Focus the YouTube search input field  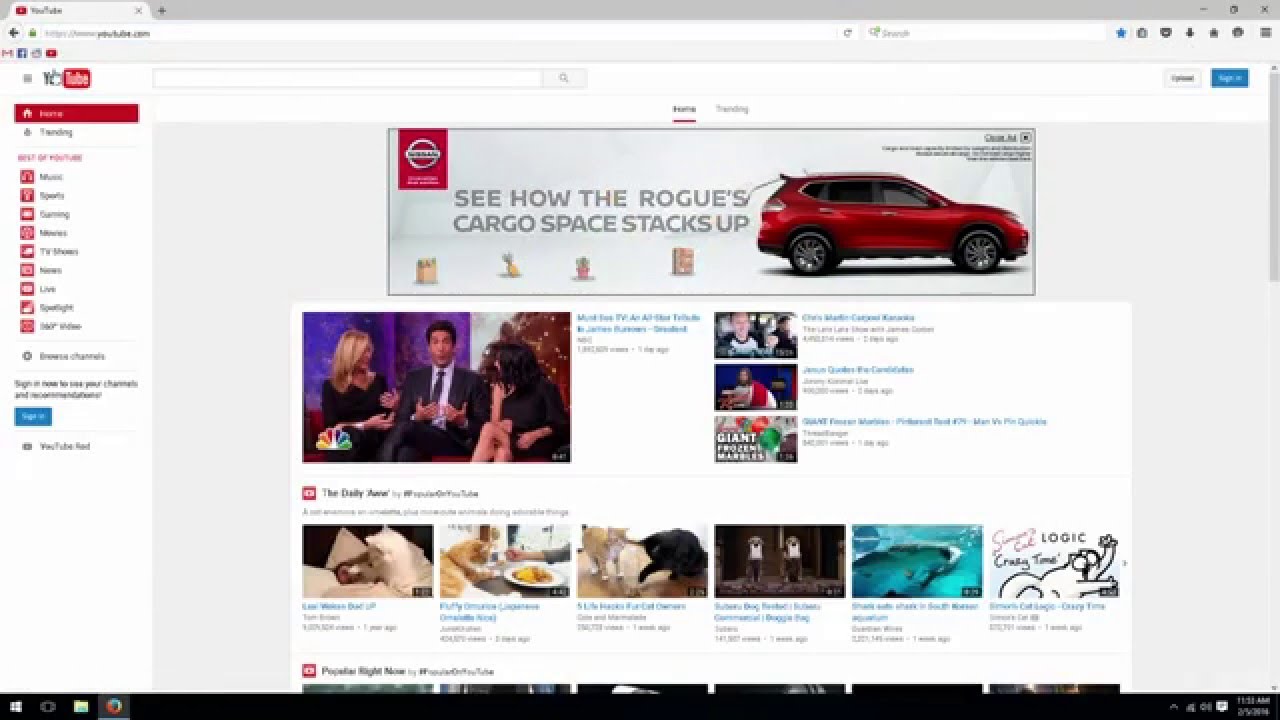(x=348, y=78)
